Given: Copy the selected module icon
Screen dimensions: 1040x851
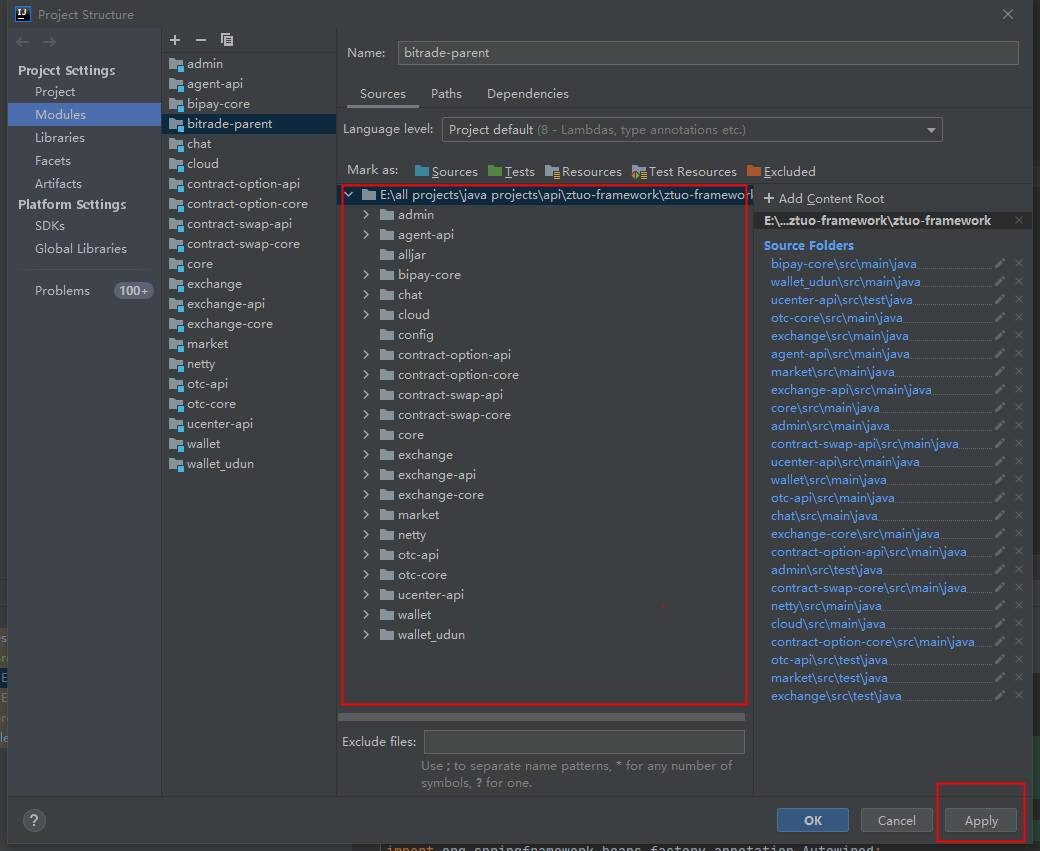Looking at the screenshot, I should point(227,40).
